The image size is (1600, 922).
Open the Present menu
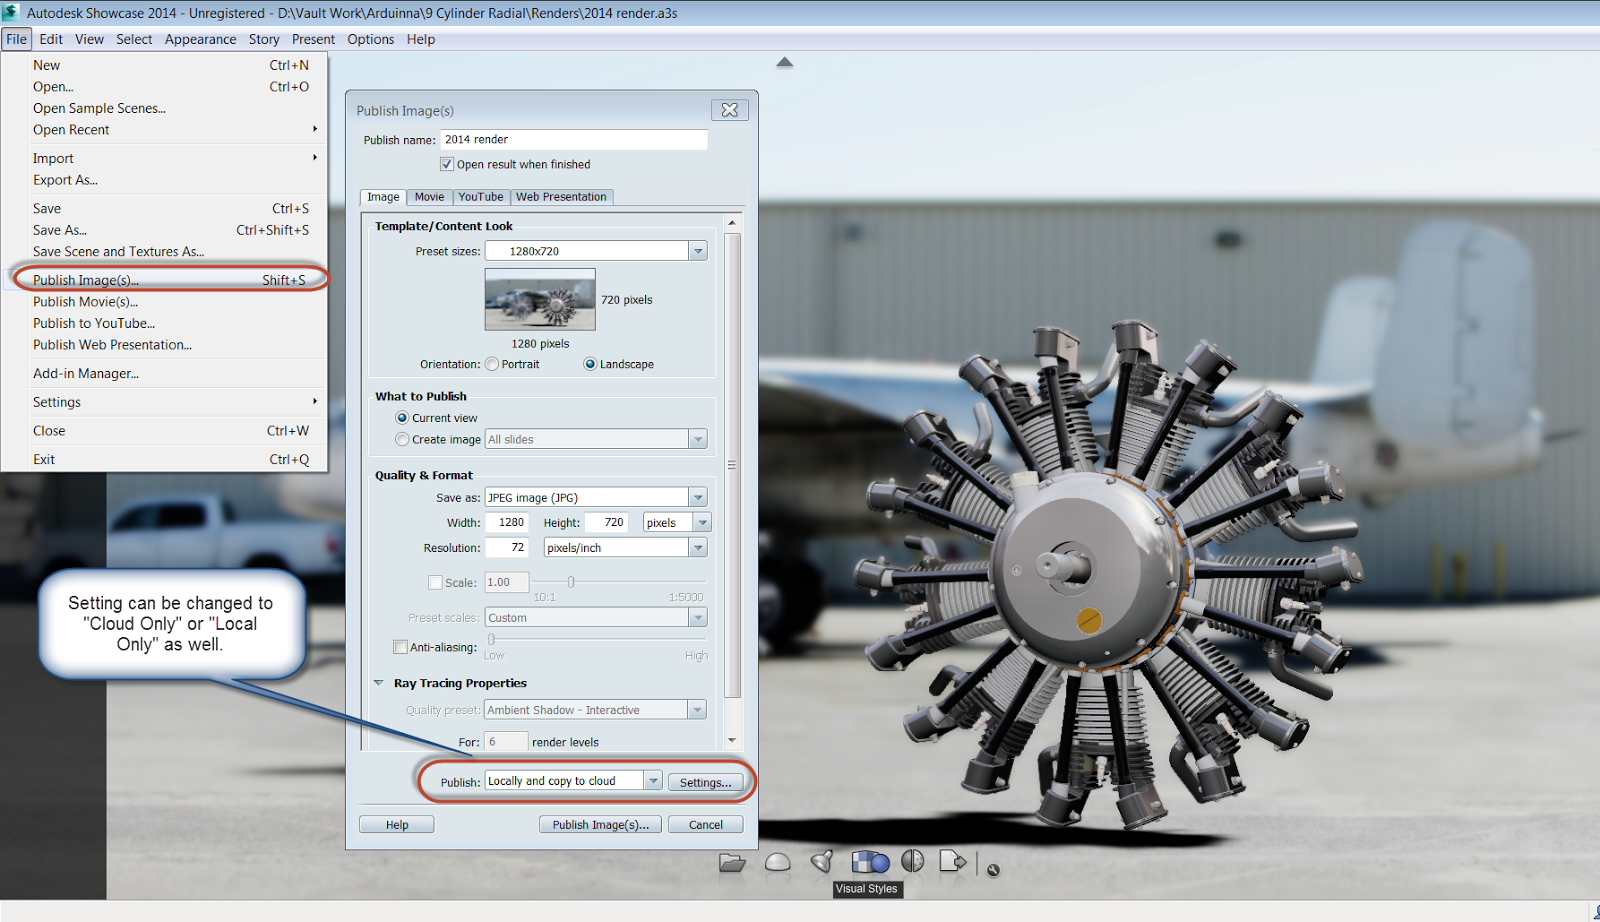click(x=313, y=39)
